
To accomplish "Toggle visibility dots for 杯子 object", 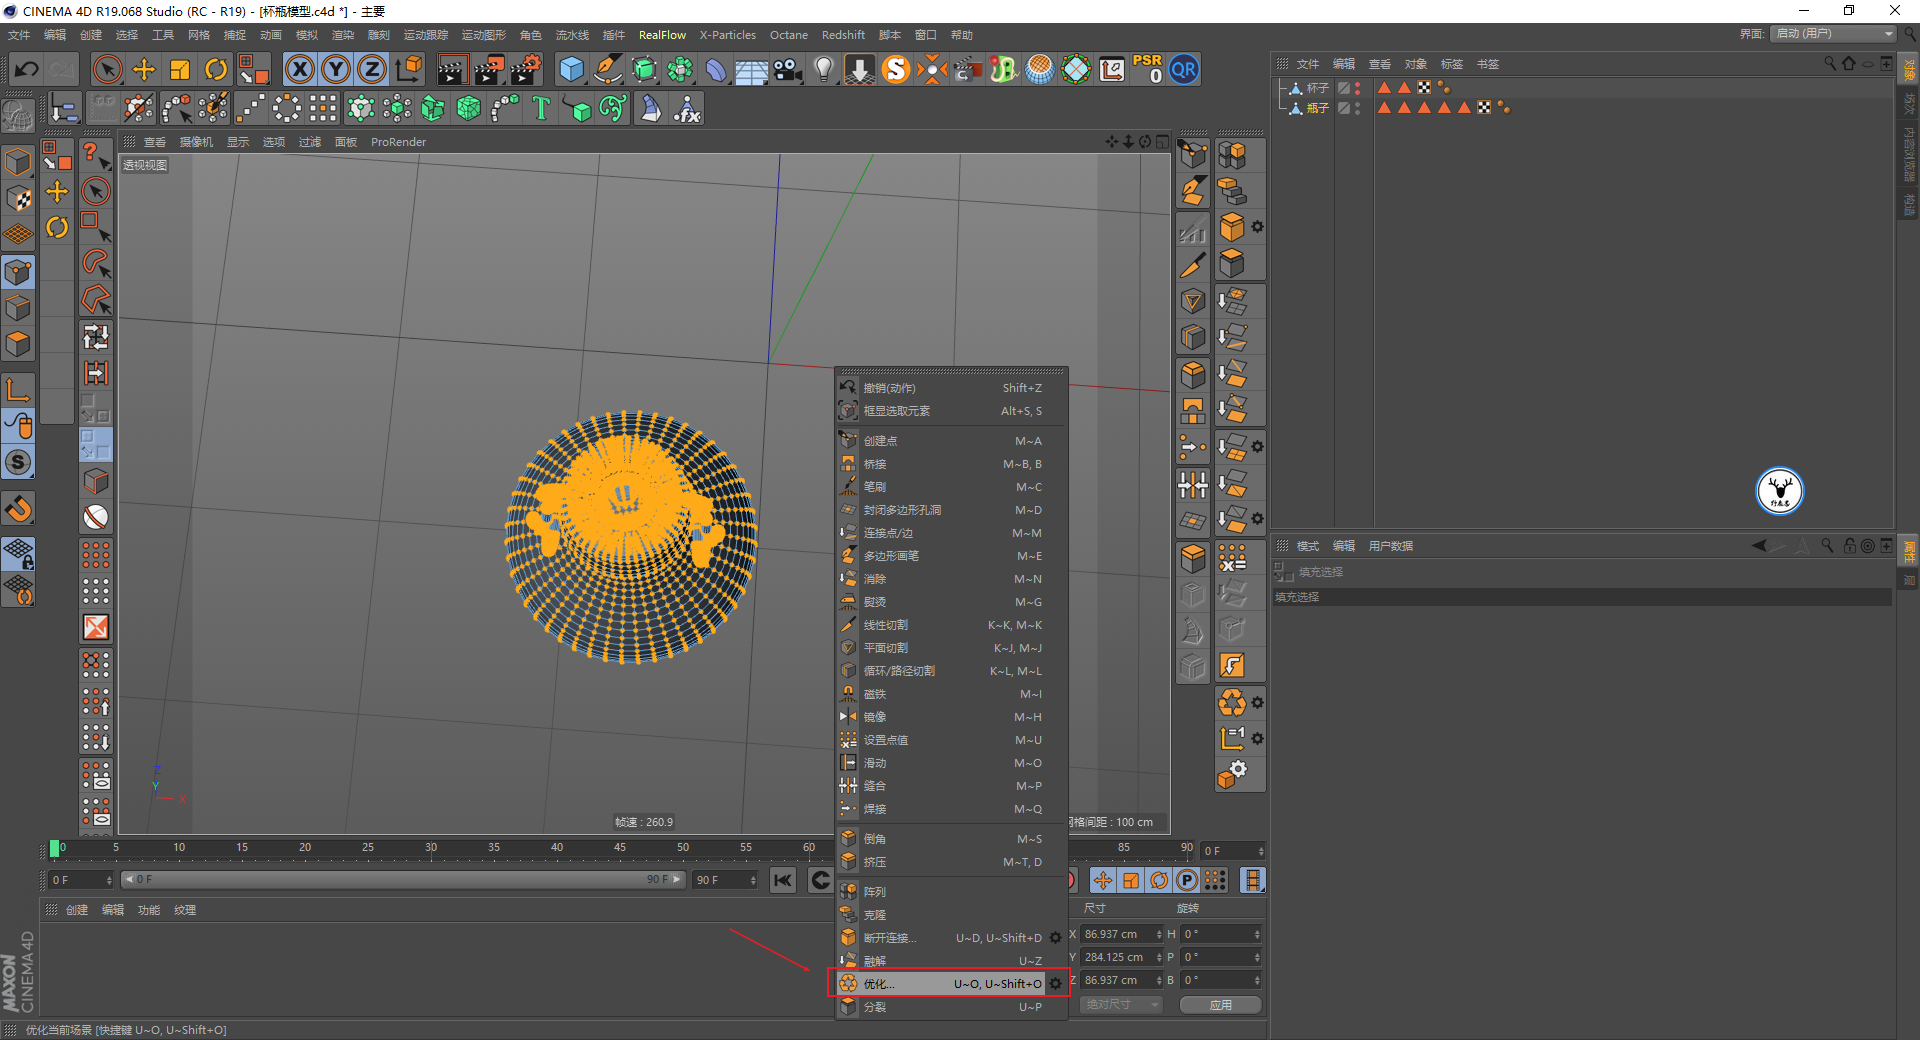I will point(1357,88).
